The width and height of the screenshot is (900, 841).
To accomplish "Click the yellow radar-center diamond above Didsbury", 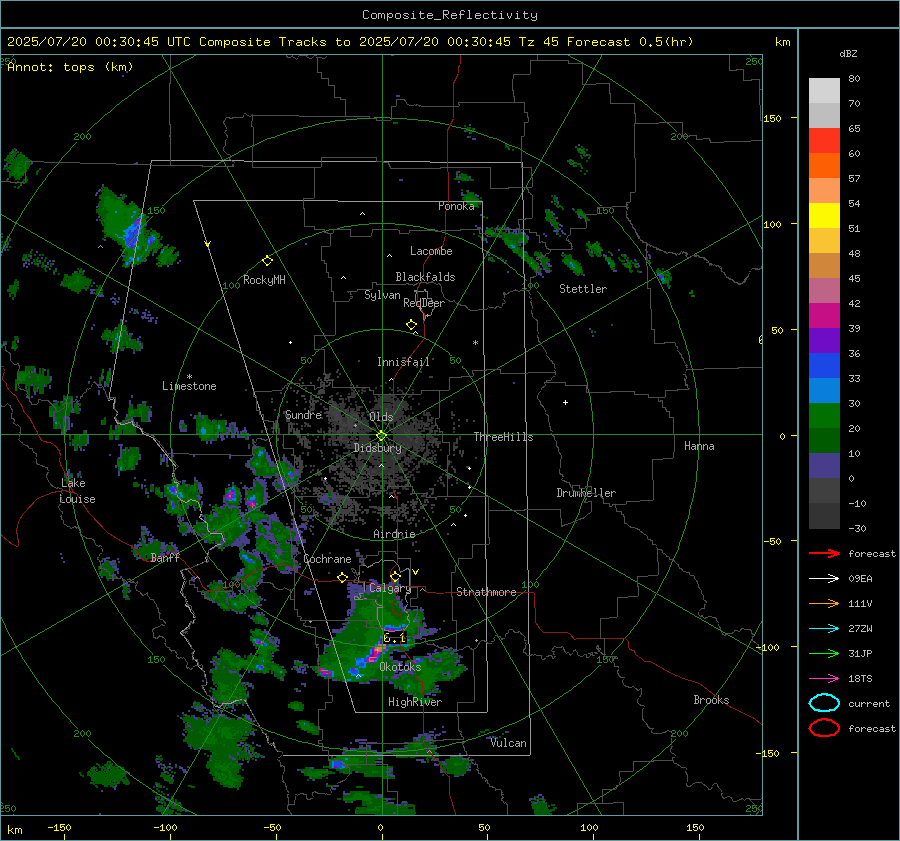I will pyautogui.click(x=381, y=436).
